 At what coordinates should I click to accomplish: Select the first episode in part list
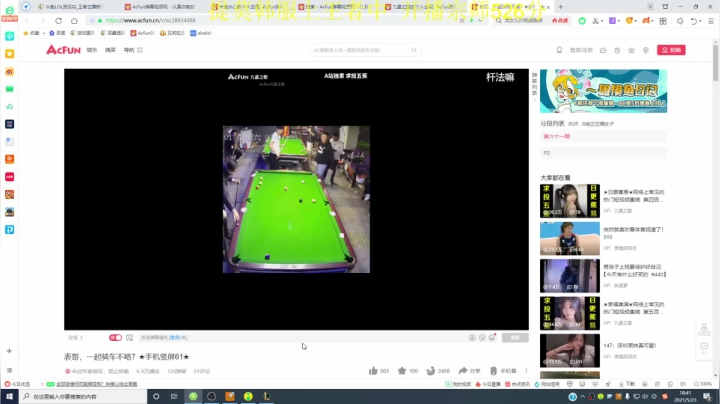pos(603,136)
